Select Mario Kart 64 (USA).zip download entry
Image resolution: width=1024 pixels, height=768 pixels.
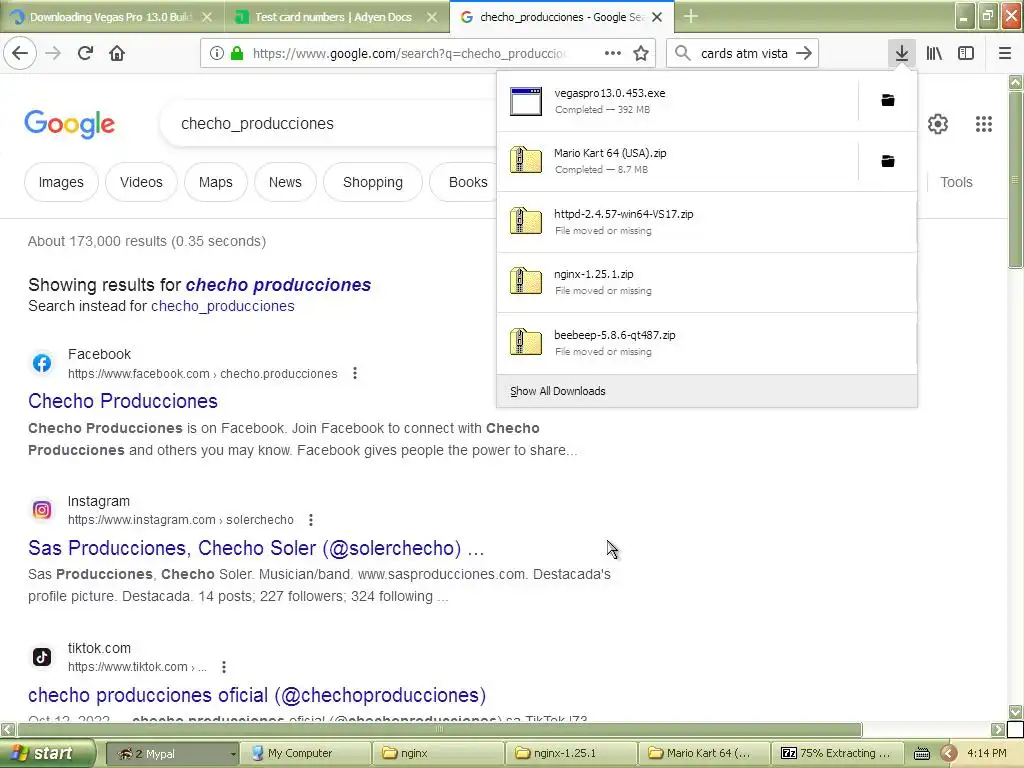point(677,161)
